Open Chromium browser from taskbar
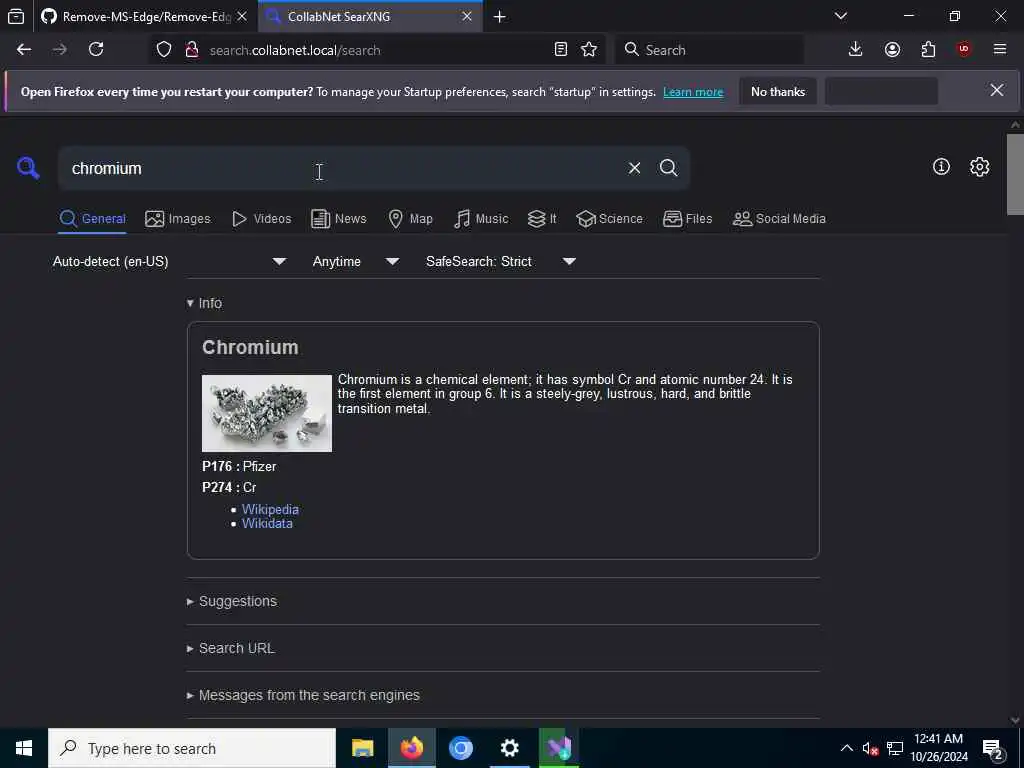Viewport: 1024px width, 768px height. pos(460,748)
